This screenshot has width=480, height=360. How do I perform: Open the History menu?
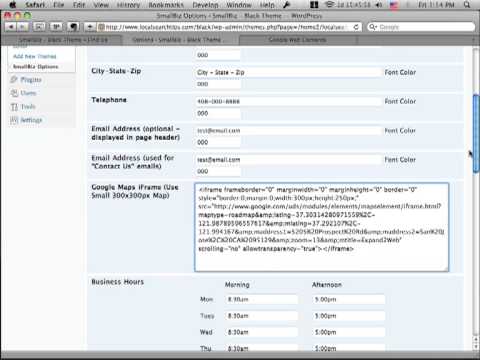point(128,5)
